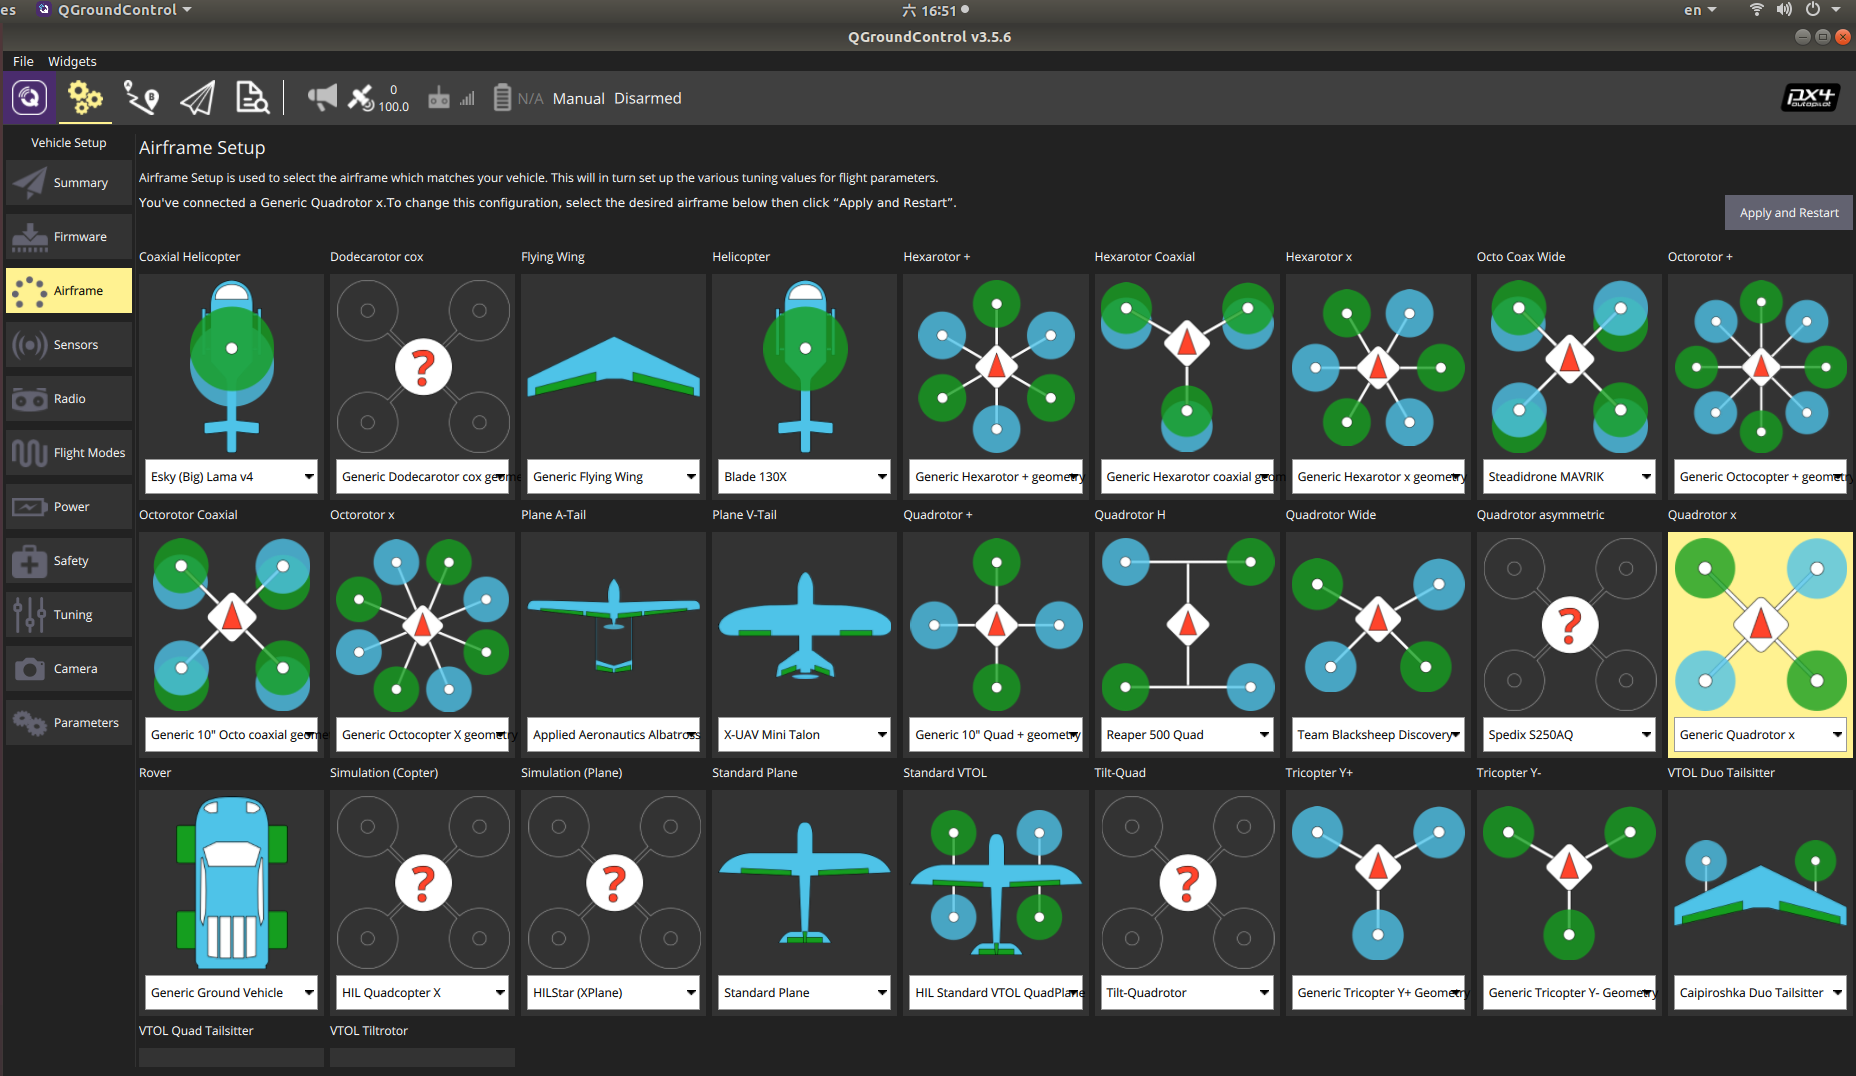Expand the Spedix S250AQ dropdown
Viewport: 1856px width, 1076px height.
coord(1569,734)
